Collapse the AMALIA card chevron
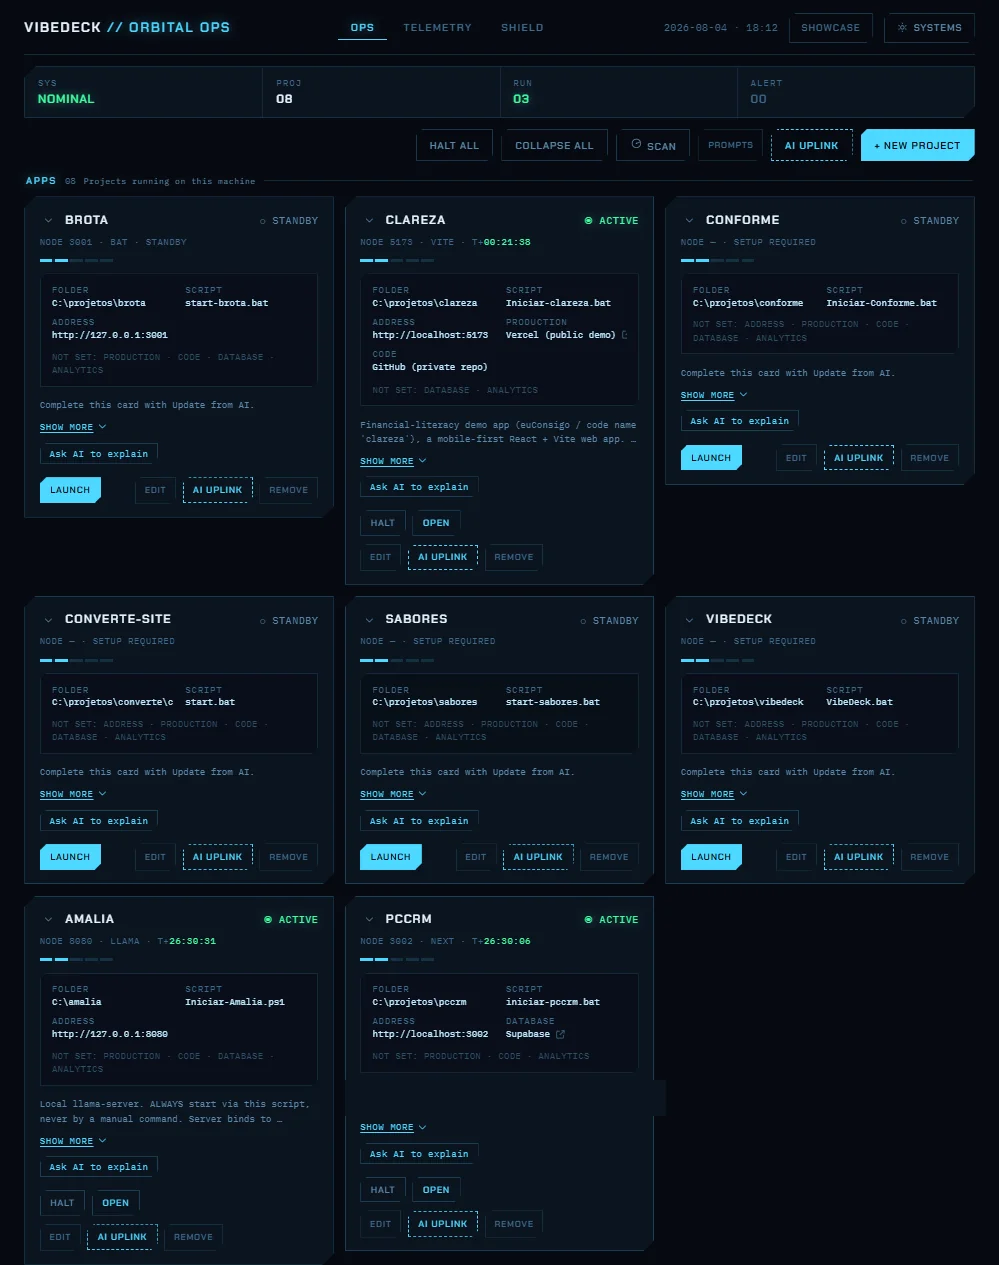 [48, 919]
